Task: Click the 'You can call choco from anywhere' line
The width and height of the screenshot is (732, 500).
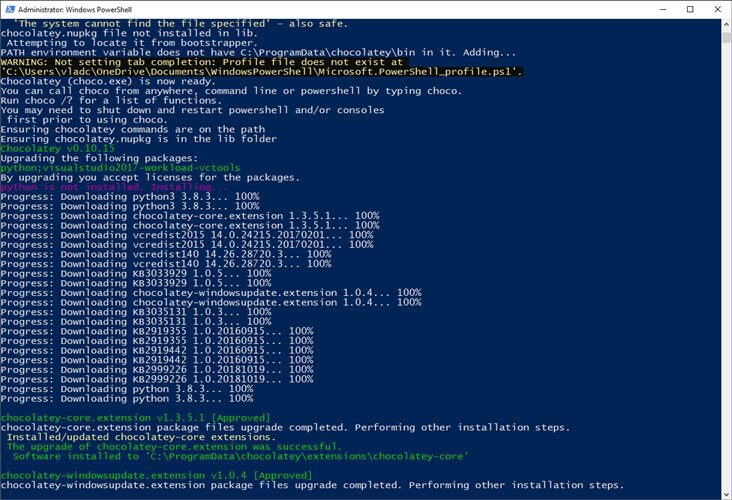Action: [231, 91]
